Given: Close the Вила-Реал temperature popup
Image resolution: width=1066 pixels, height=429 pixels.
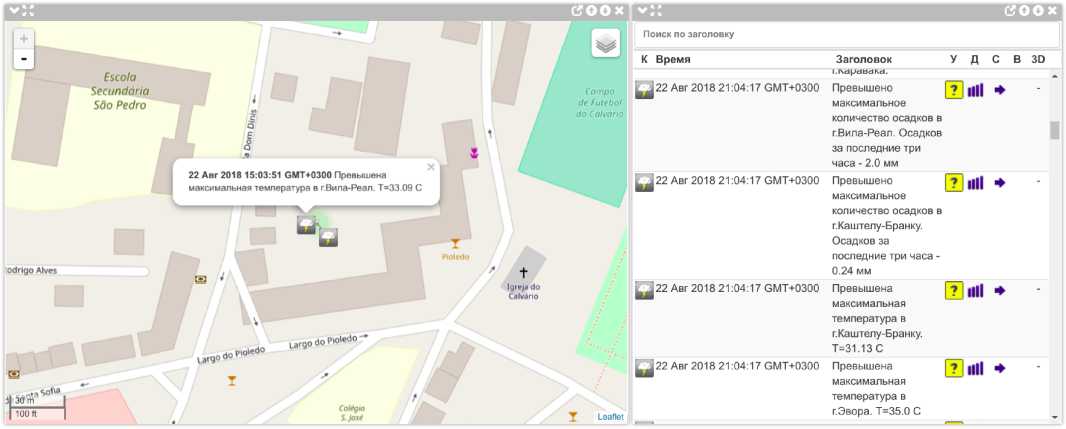Looking at the screenshot, I should tap(431, 168).
